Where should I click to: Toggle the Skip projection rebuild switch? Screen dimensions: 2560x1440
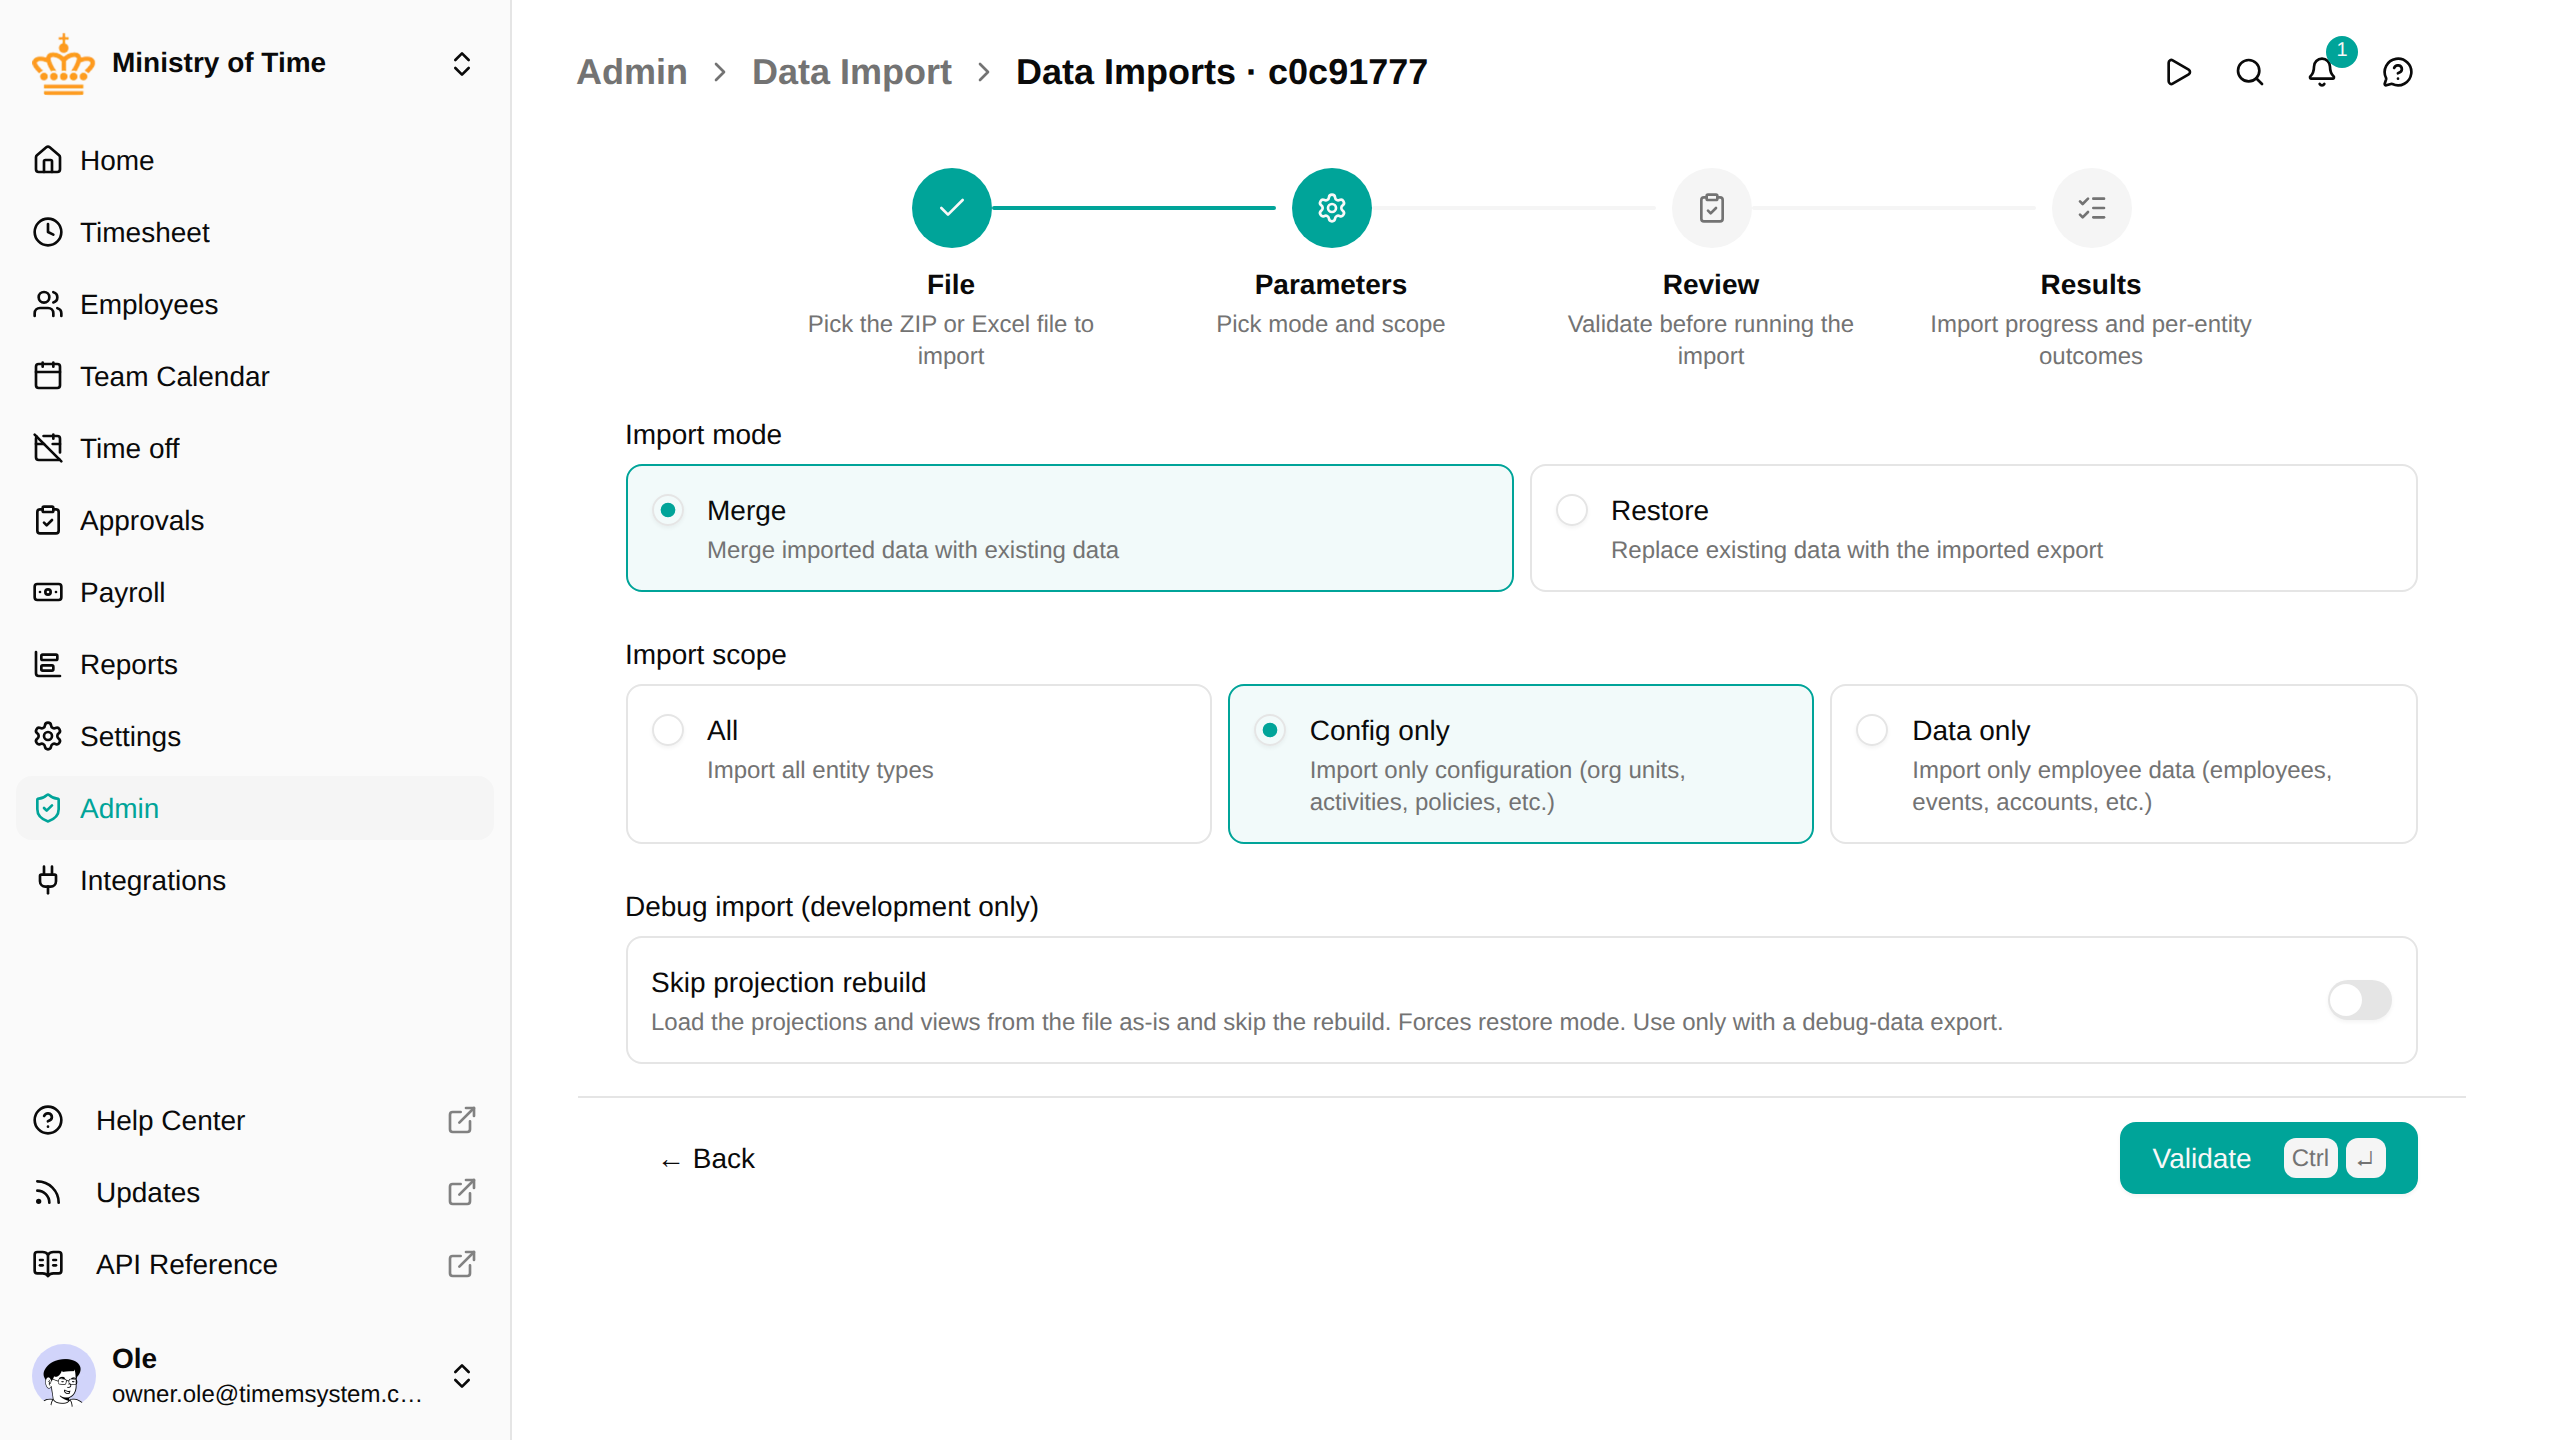coord(2360,1000)
